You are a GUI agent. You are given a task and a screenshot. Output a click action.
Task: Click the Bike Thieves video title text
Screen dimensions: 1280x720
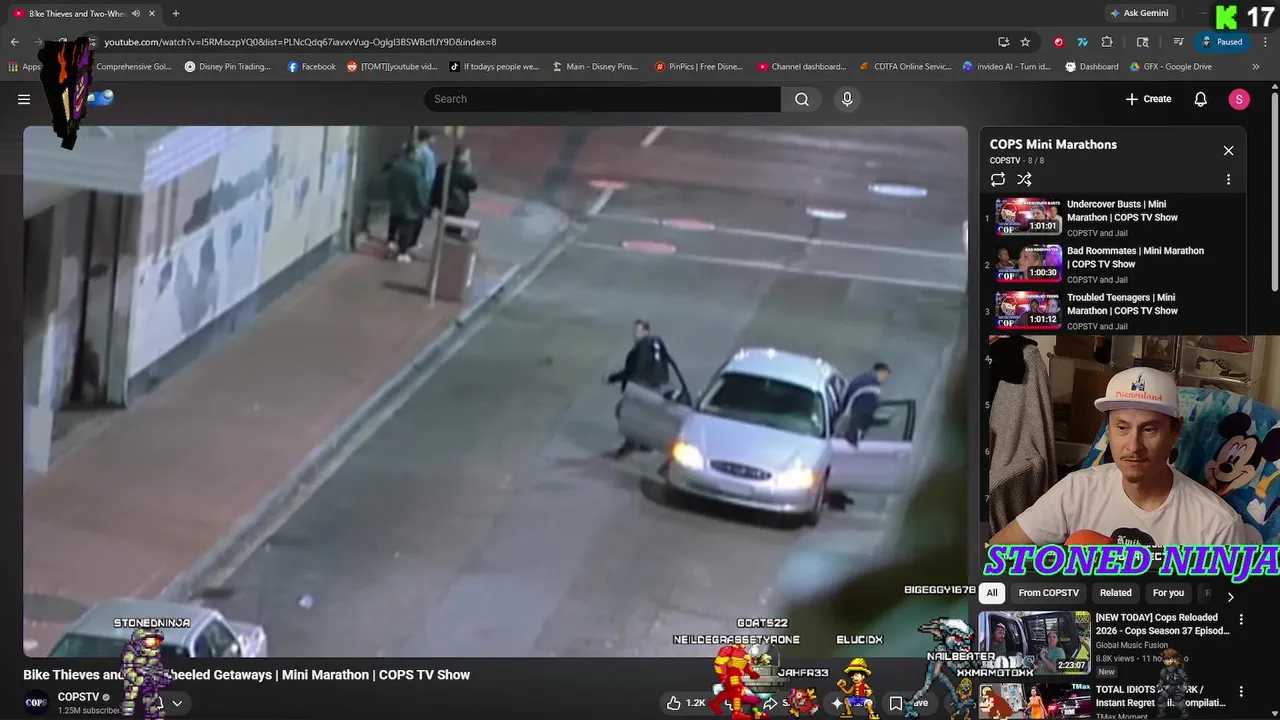[x=246, y=675]
